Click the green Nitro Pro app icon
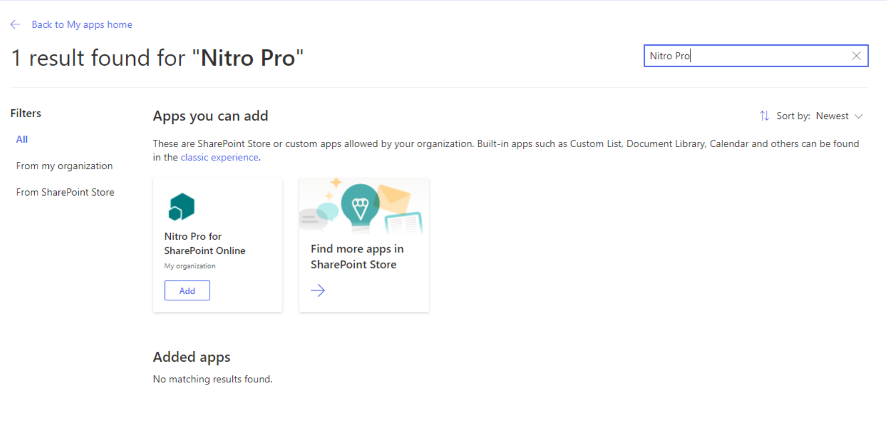This screenshot has width=888, height=448. click(181, 207)
